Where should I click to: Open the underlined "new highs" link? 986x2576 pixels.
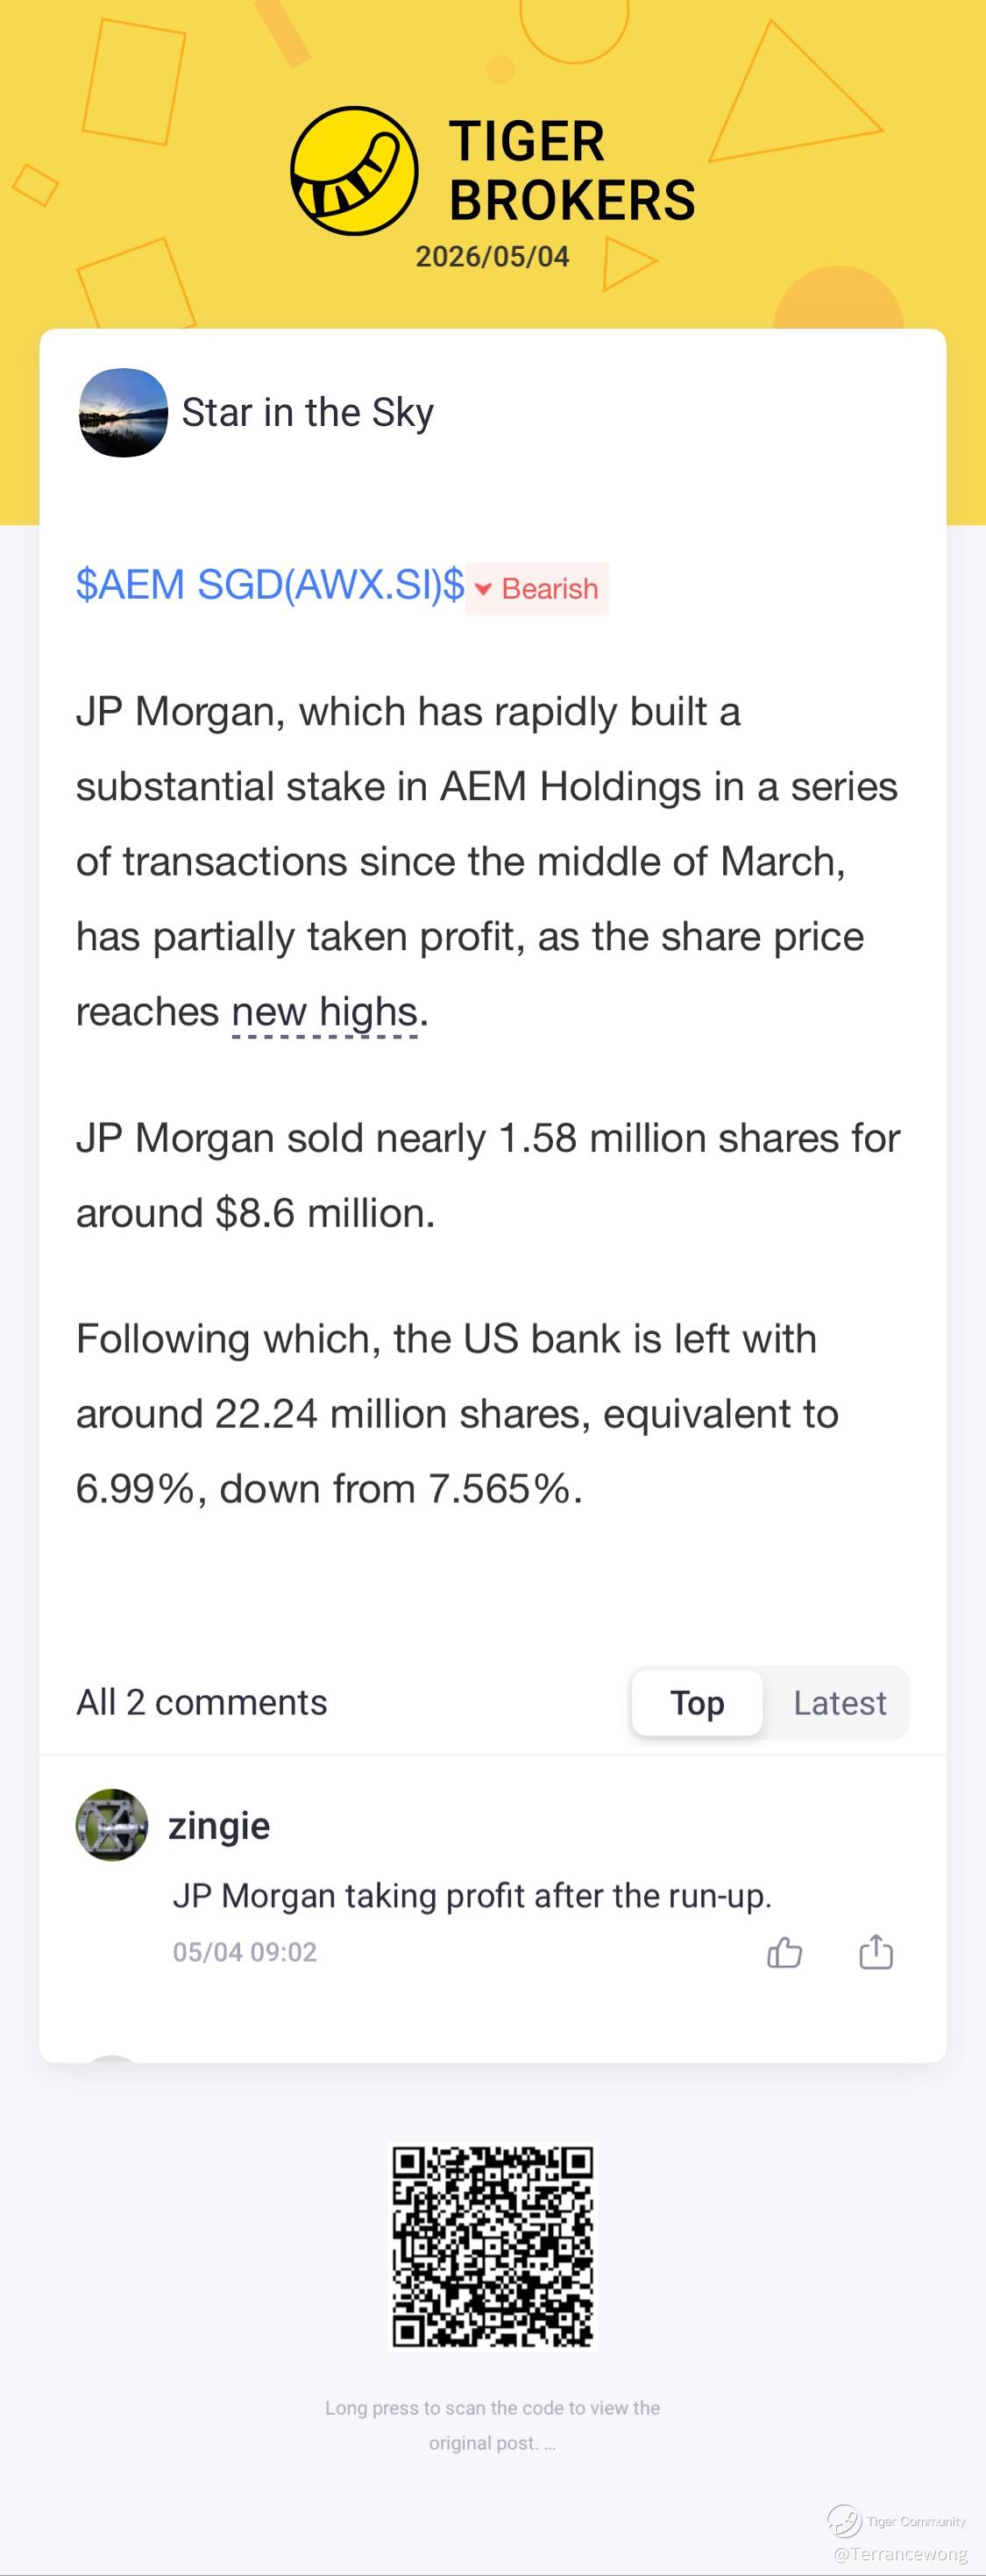pos(324,1011)
